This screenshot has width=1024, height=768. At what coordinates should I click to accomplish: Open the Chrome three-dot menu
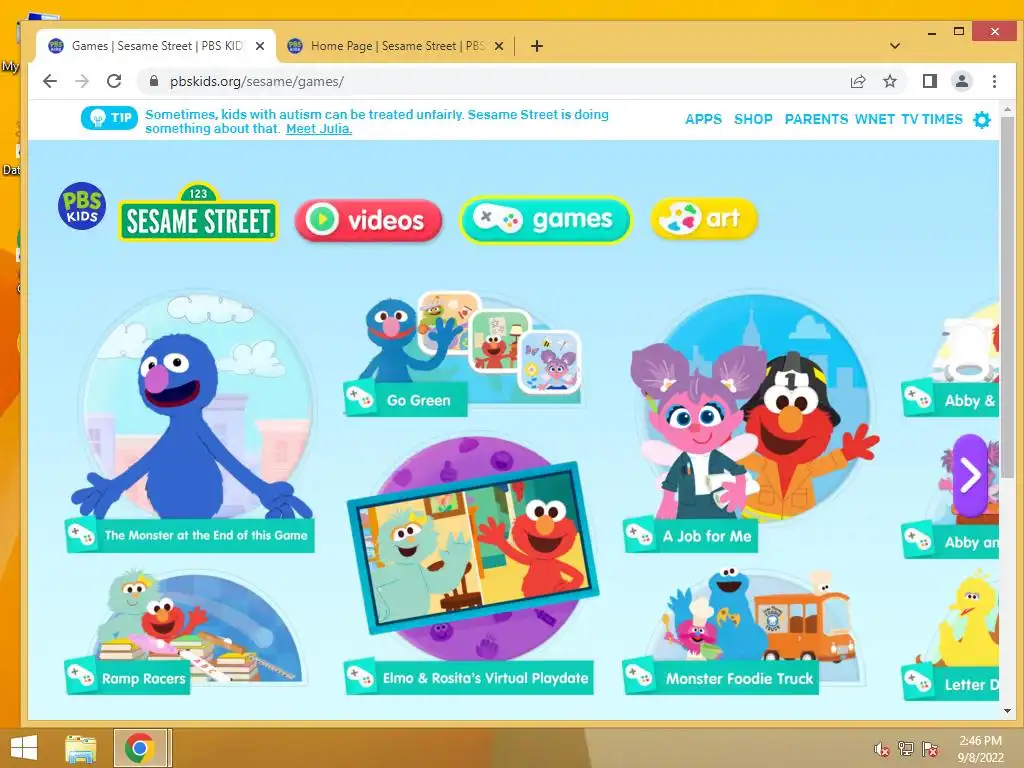tap(994, 81)
